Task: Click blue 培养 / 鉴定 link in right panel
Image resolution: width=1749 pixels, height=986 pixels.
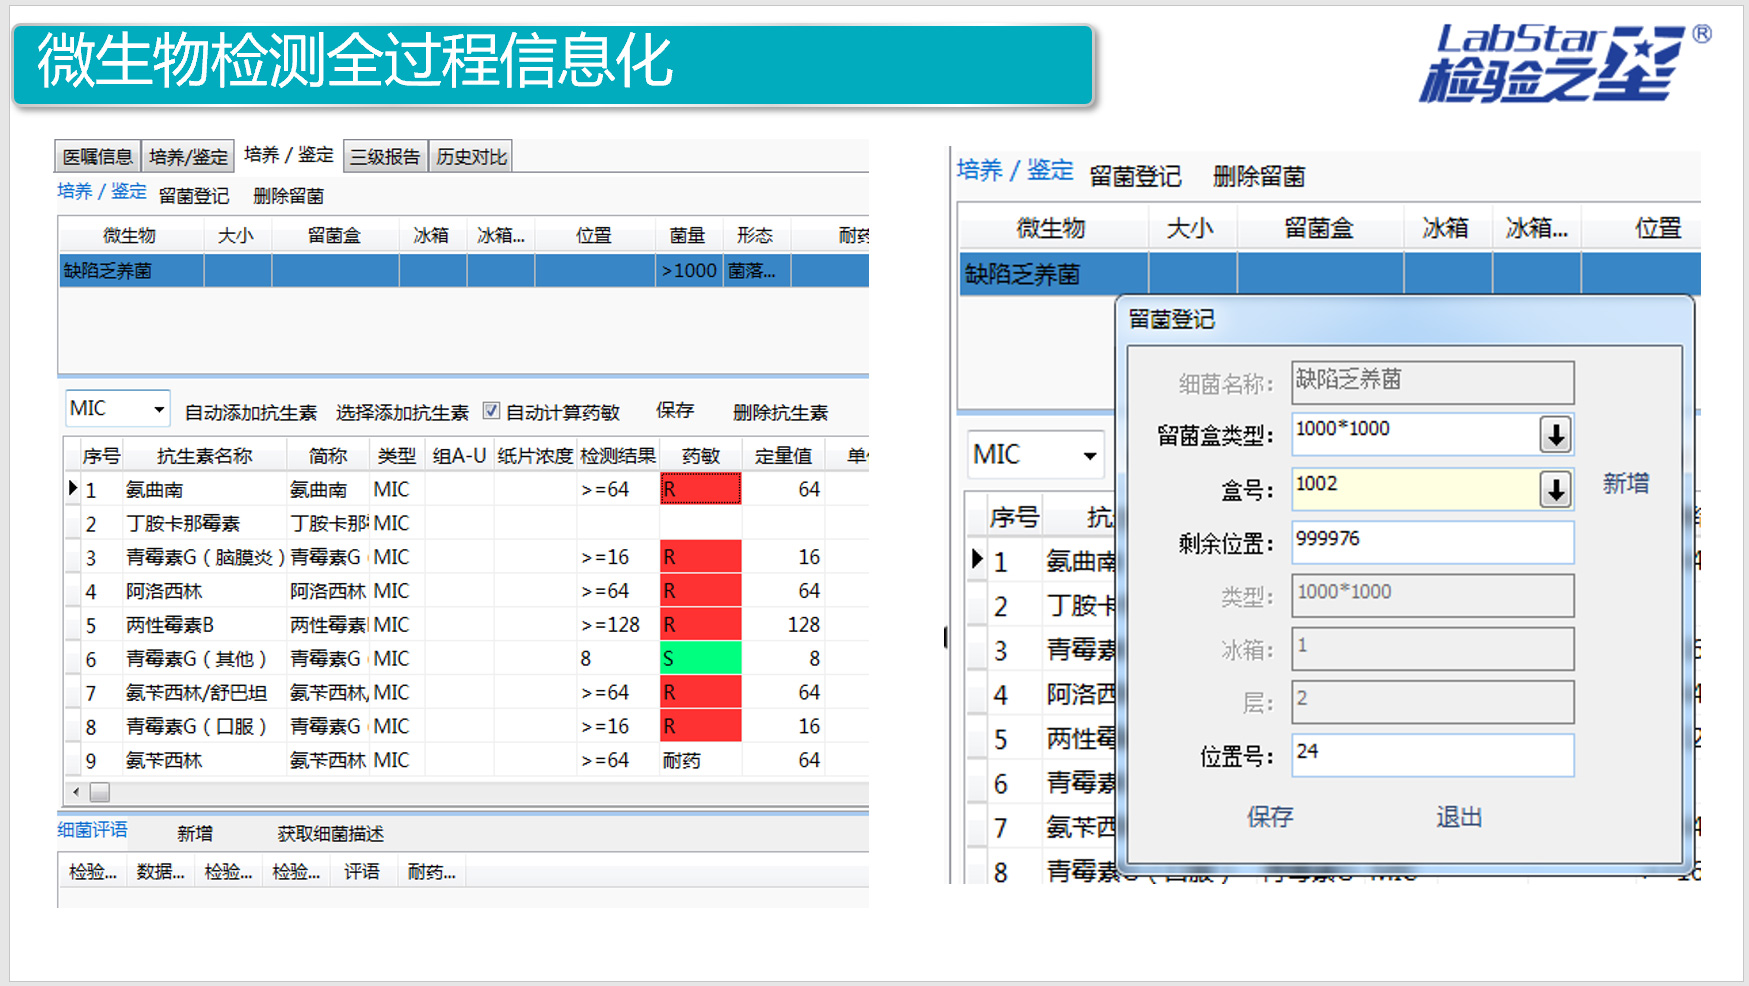Action: [1015, 170]
